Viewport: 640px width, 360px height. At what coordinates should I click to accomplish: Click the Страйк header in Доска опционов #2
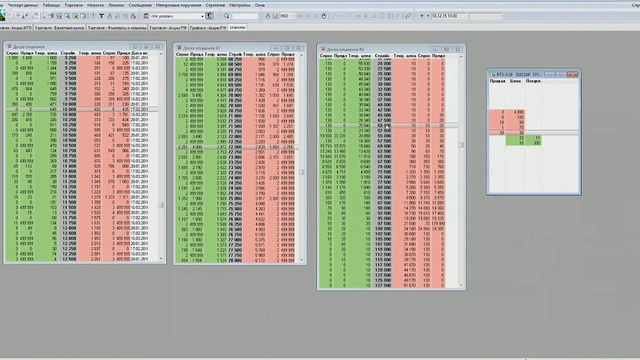pyautogui.click(x=236, y=54)
